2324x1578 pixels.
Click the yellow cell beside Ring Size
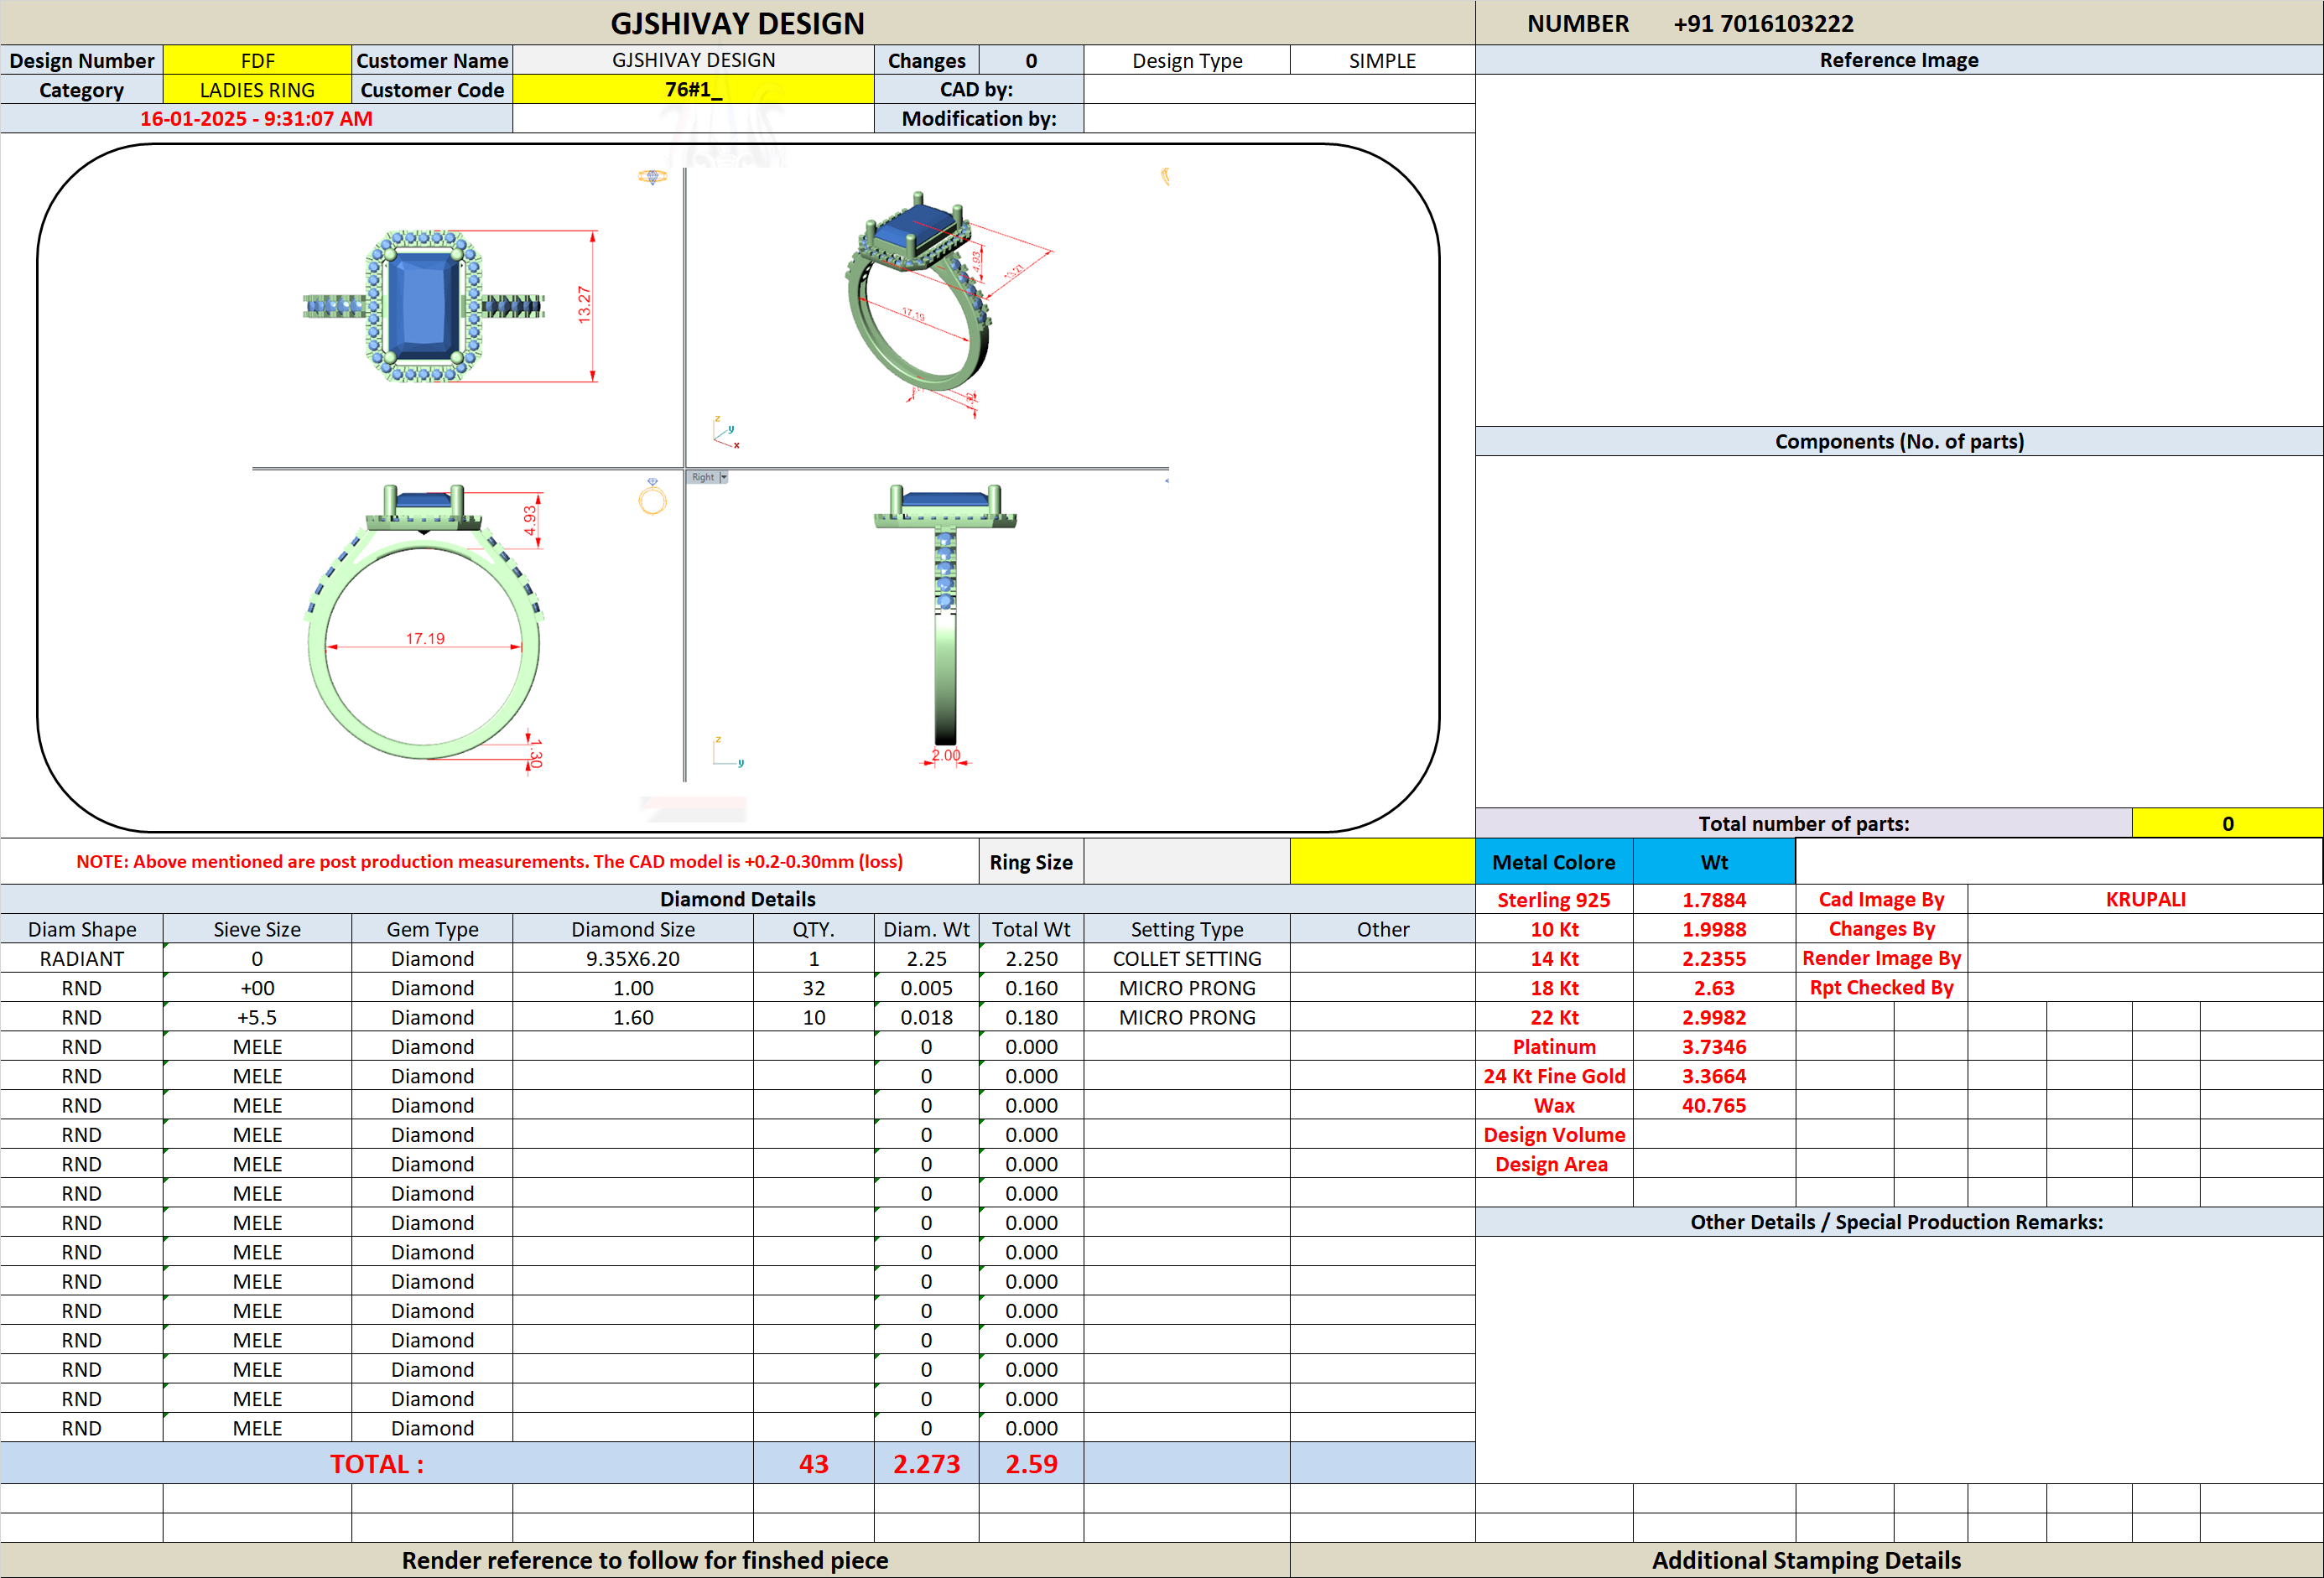click(1382, 862)
